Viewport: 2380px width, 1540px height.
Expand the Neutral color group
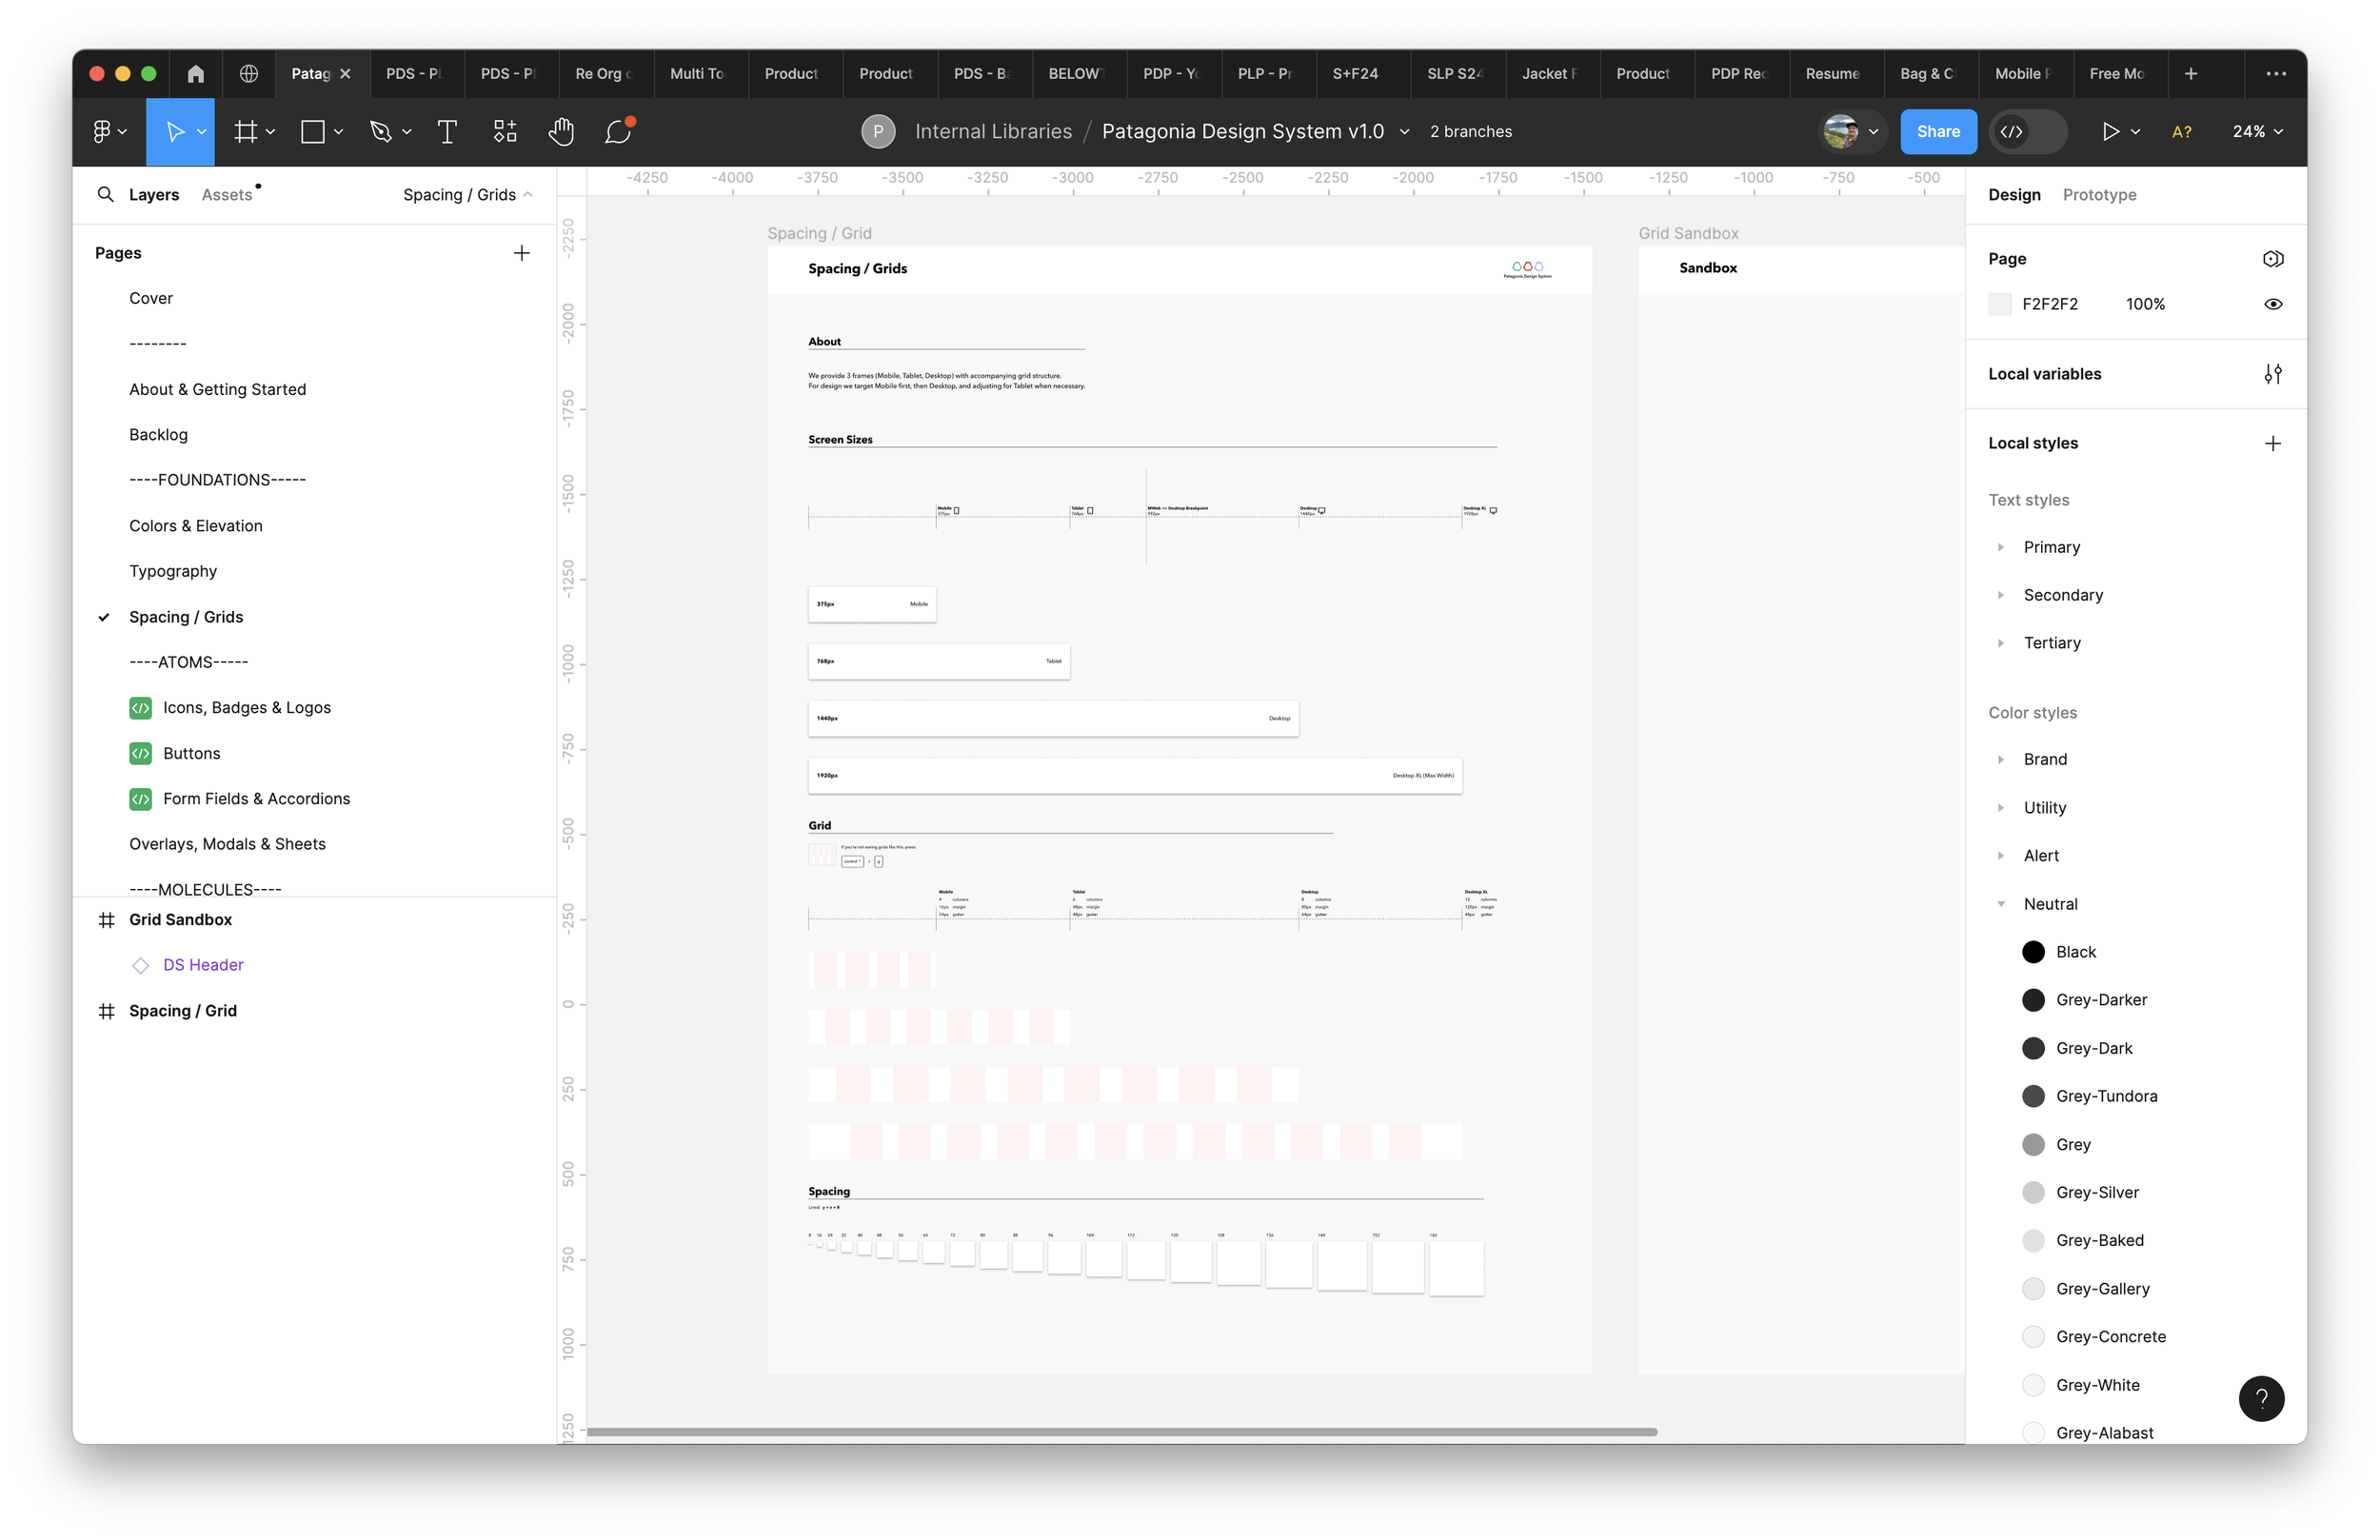(2002, 903)
